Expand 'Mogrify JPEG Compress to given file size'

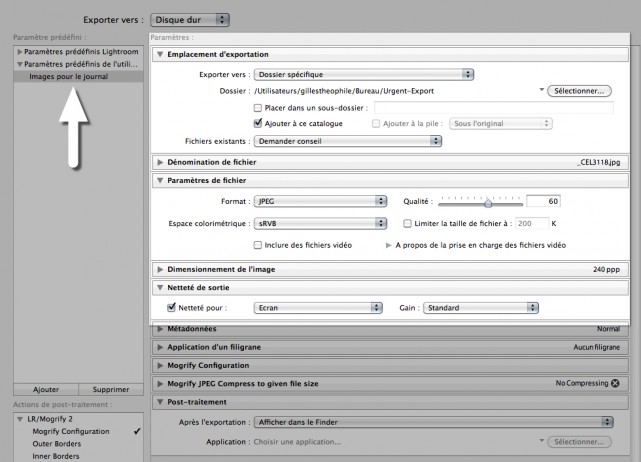(x=160, y=384)
